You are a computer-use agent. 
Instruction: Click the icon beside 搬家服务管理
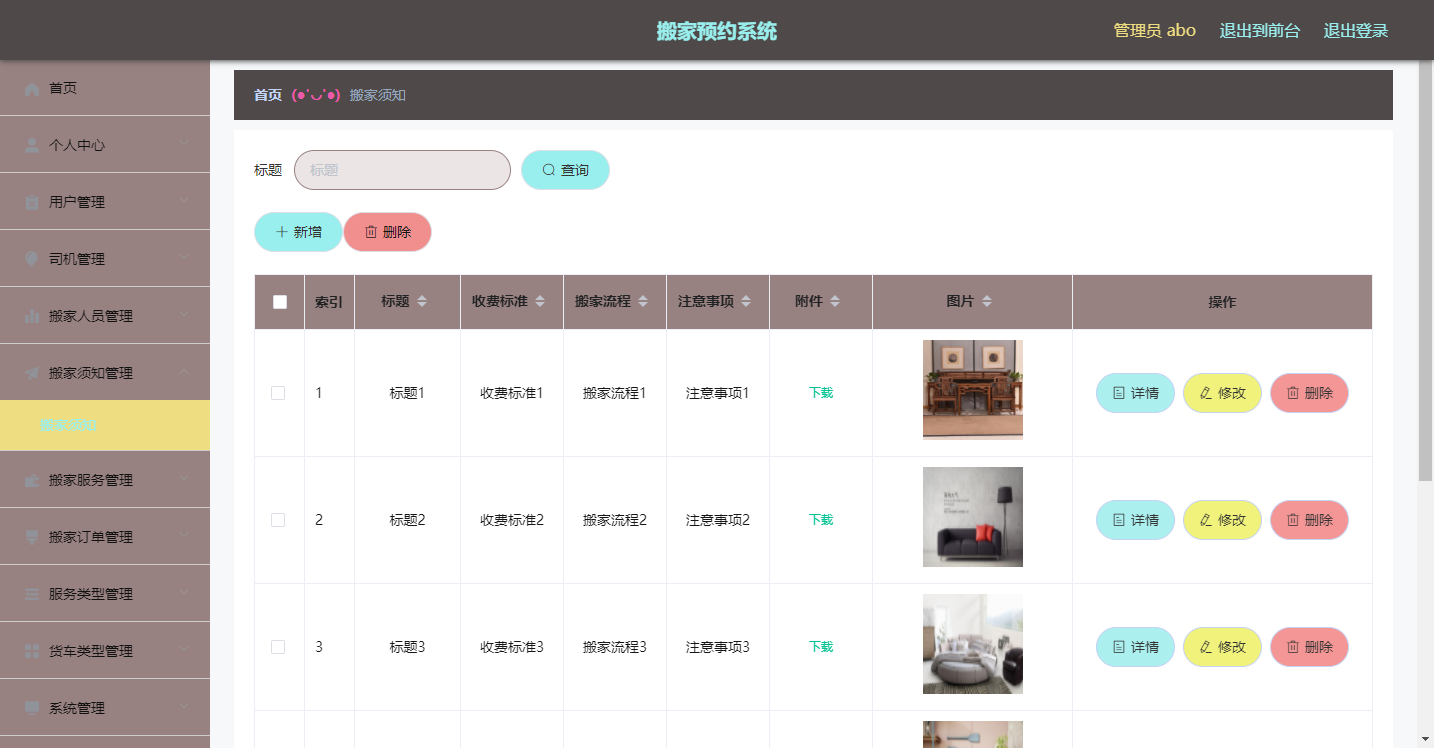point(32,481)
